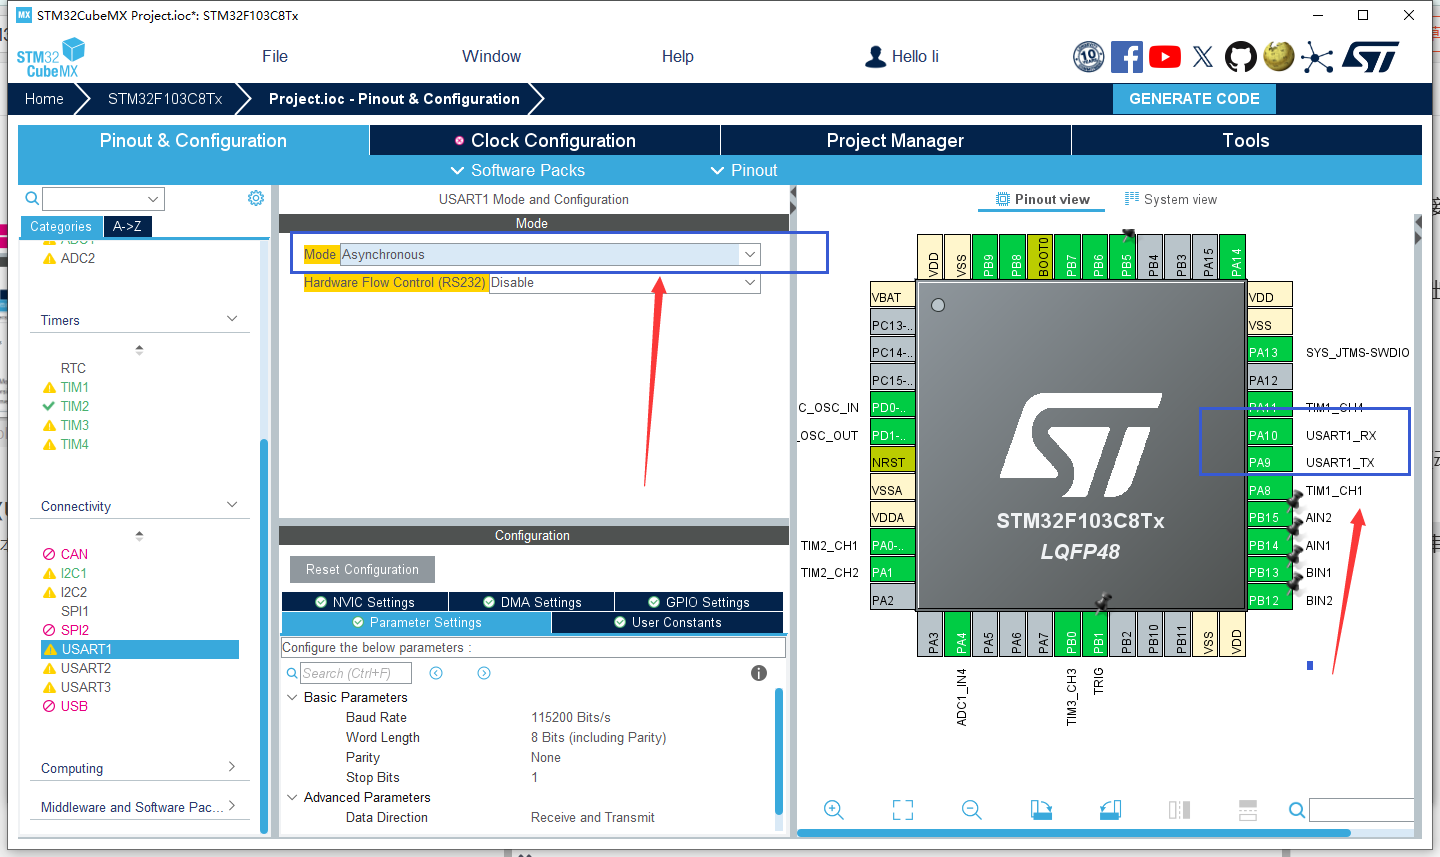Open the GPIO Settings tab

tap(699, 602)
